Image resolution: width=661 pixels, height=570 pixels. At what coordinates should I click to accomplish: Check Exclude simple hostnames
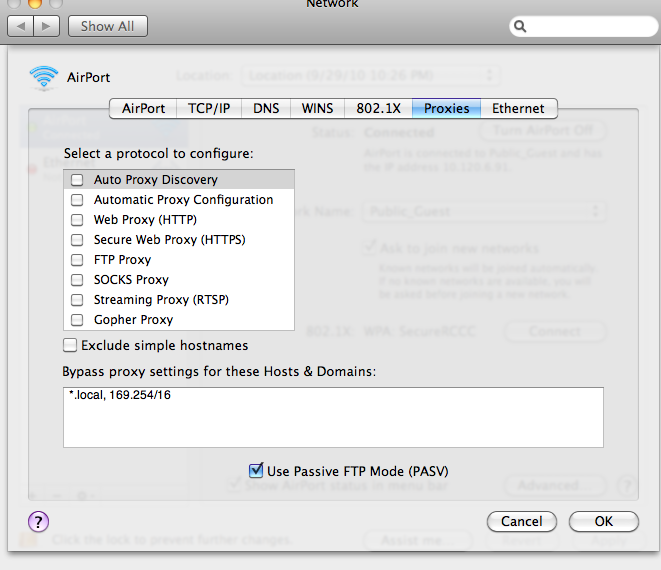(70, 345)
